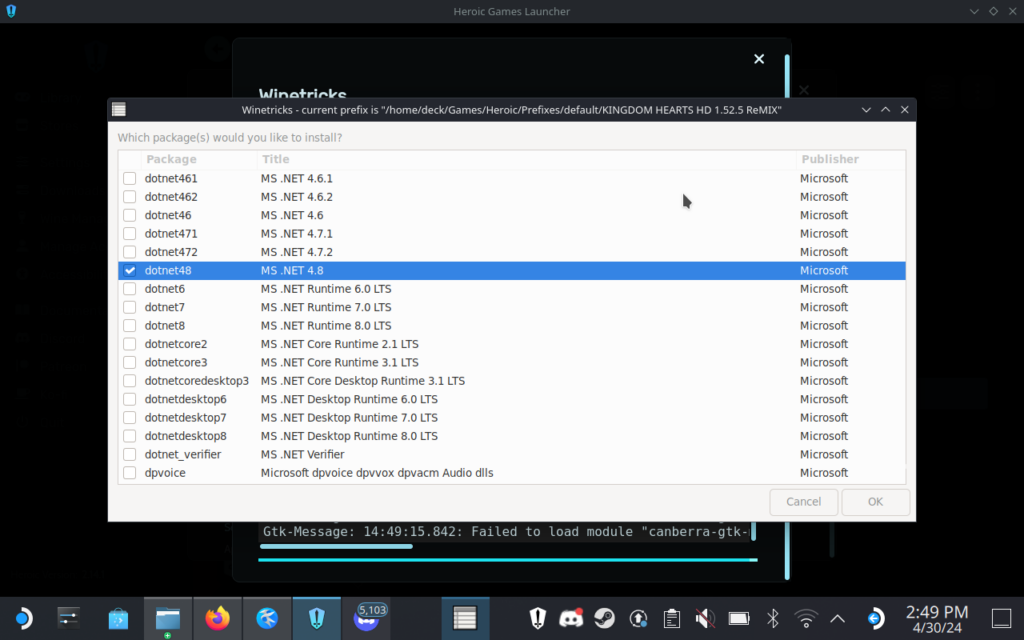Close the Heroic Winetricks dialog with X
This screenshot has width=1024, height=640.
pyautogui.click(x=759, y=59)
